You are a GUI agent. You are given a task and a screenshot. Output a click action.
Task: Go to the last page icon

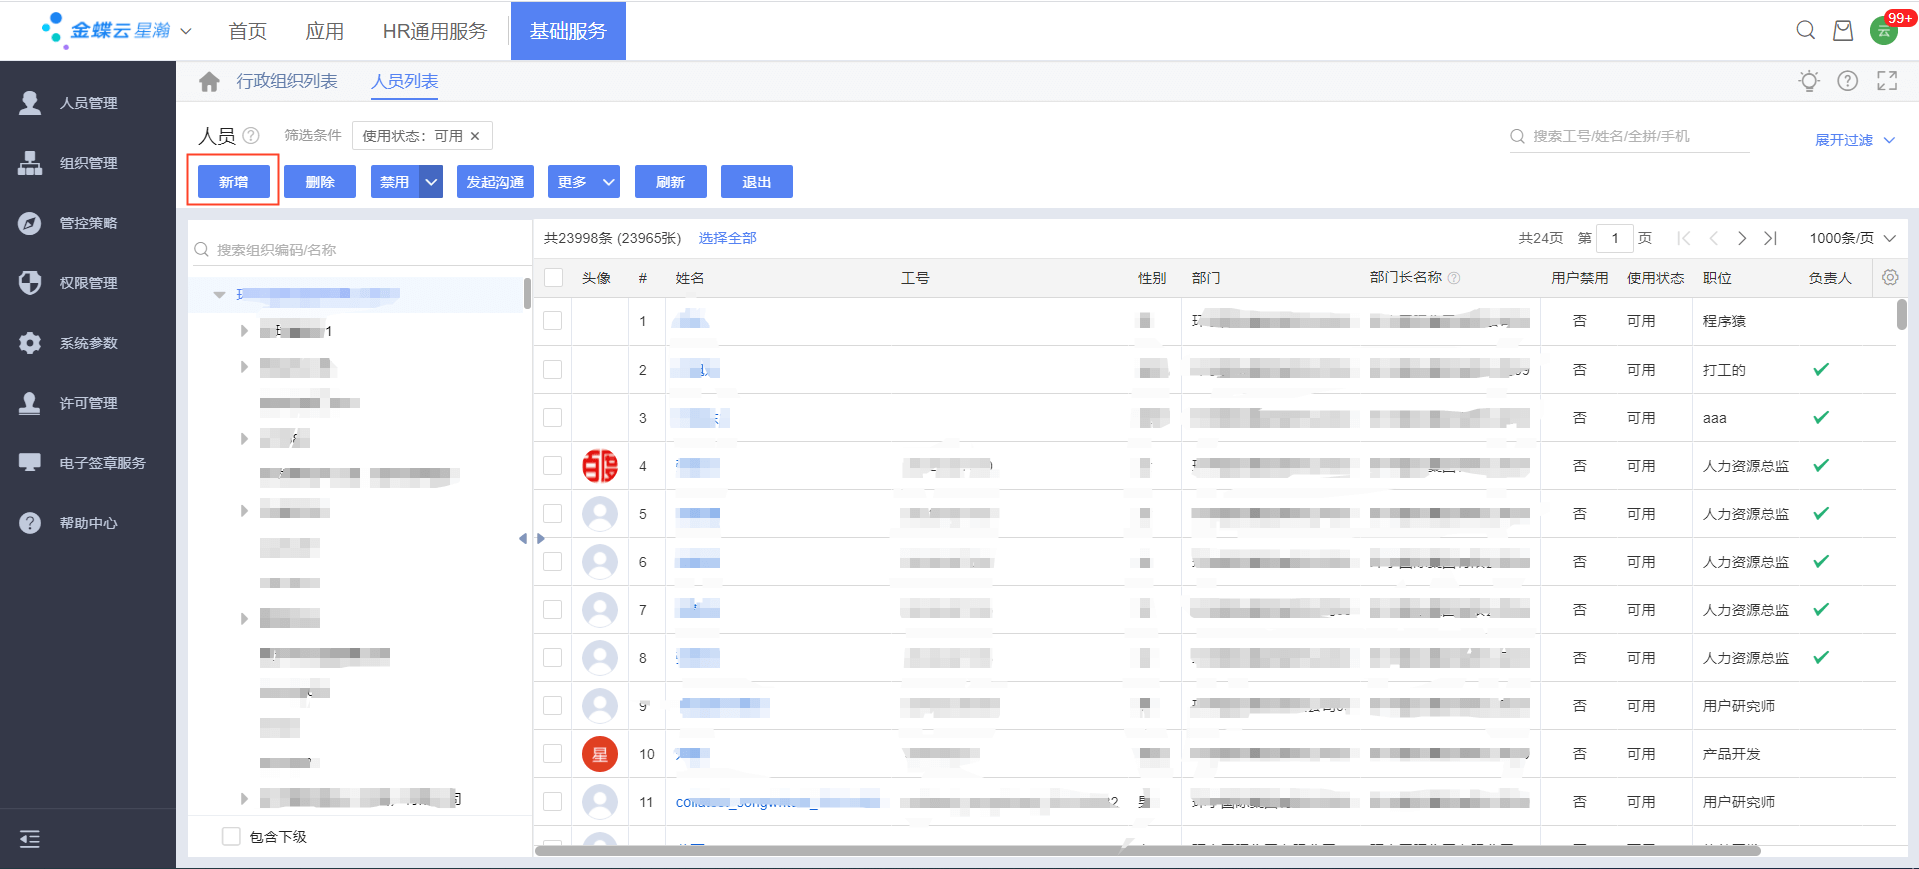1770,238
